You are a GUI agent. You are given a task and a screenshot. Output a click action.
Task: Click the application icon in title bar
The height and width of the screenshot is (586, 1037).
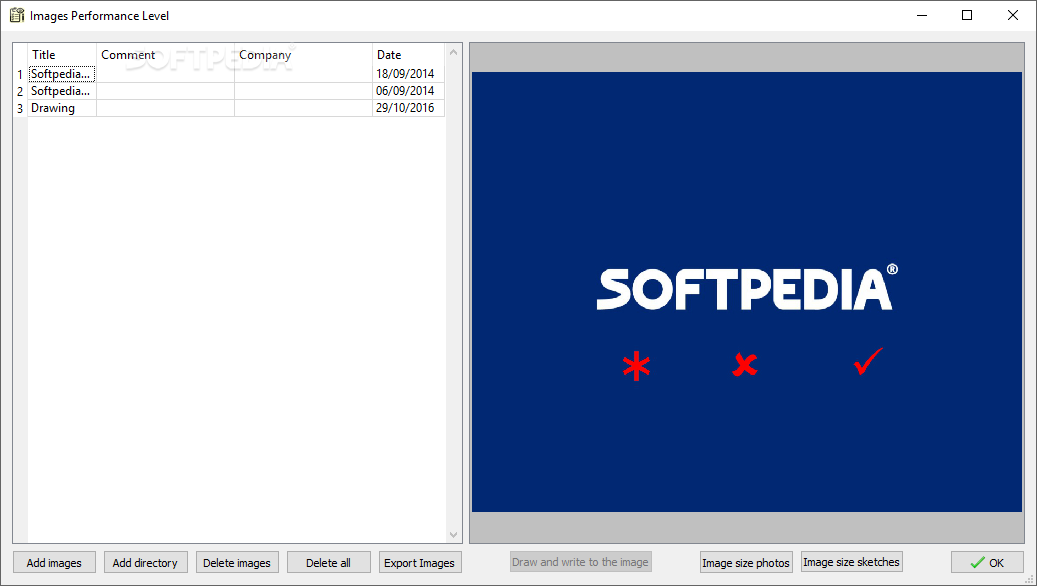(x=17, y=15)
